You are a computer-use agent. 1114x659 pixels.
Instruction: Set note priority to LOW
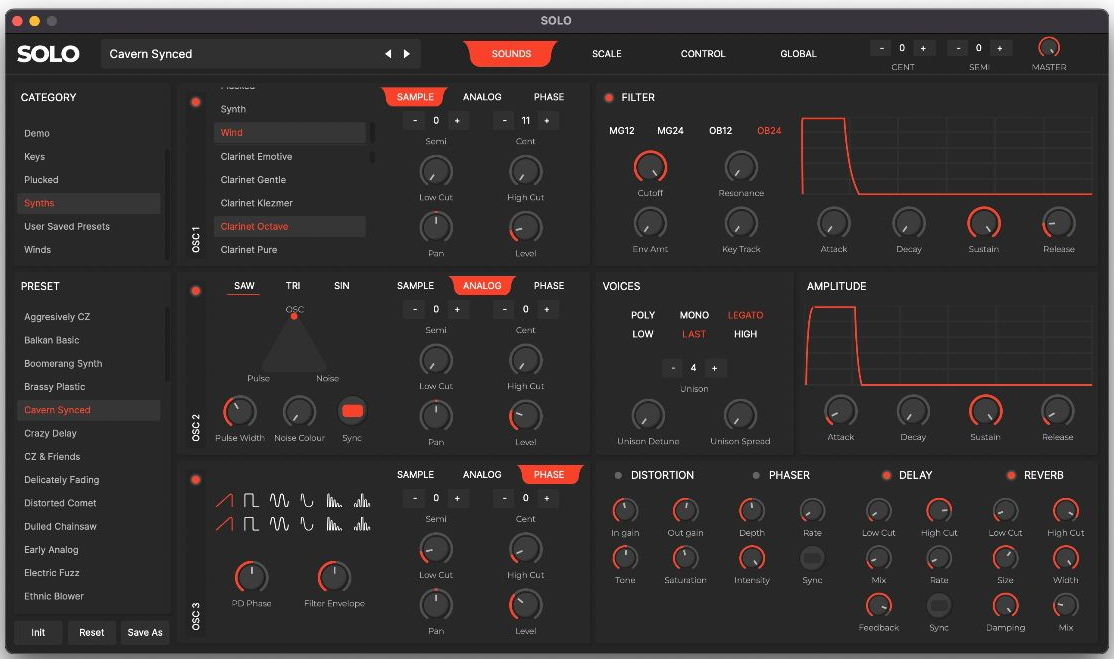point(643,334)
